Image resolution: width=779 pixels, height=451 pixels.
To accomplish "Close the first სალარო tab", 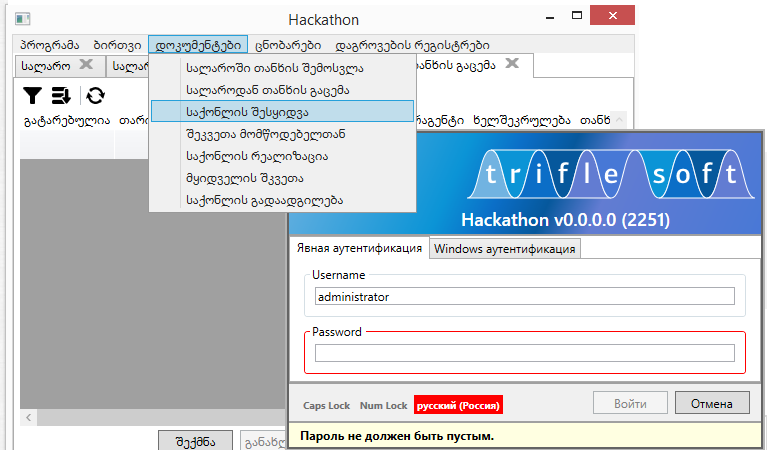I will [x=86, y=64].
